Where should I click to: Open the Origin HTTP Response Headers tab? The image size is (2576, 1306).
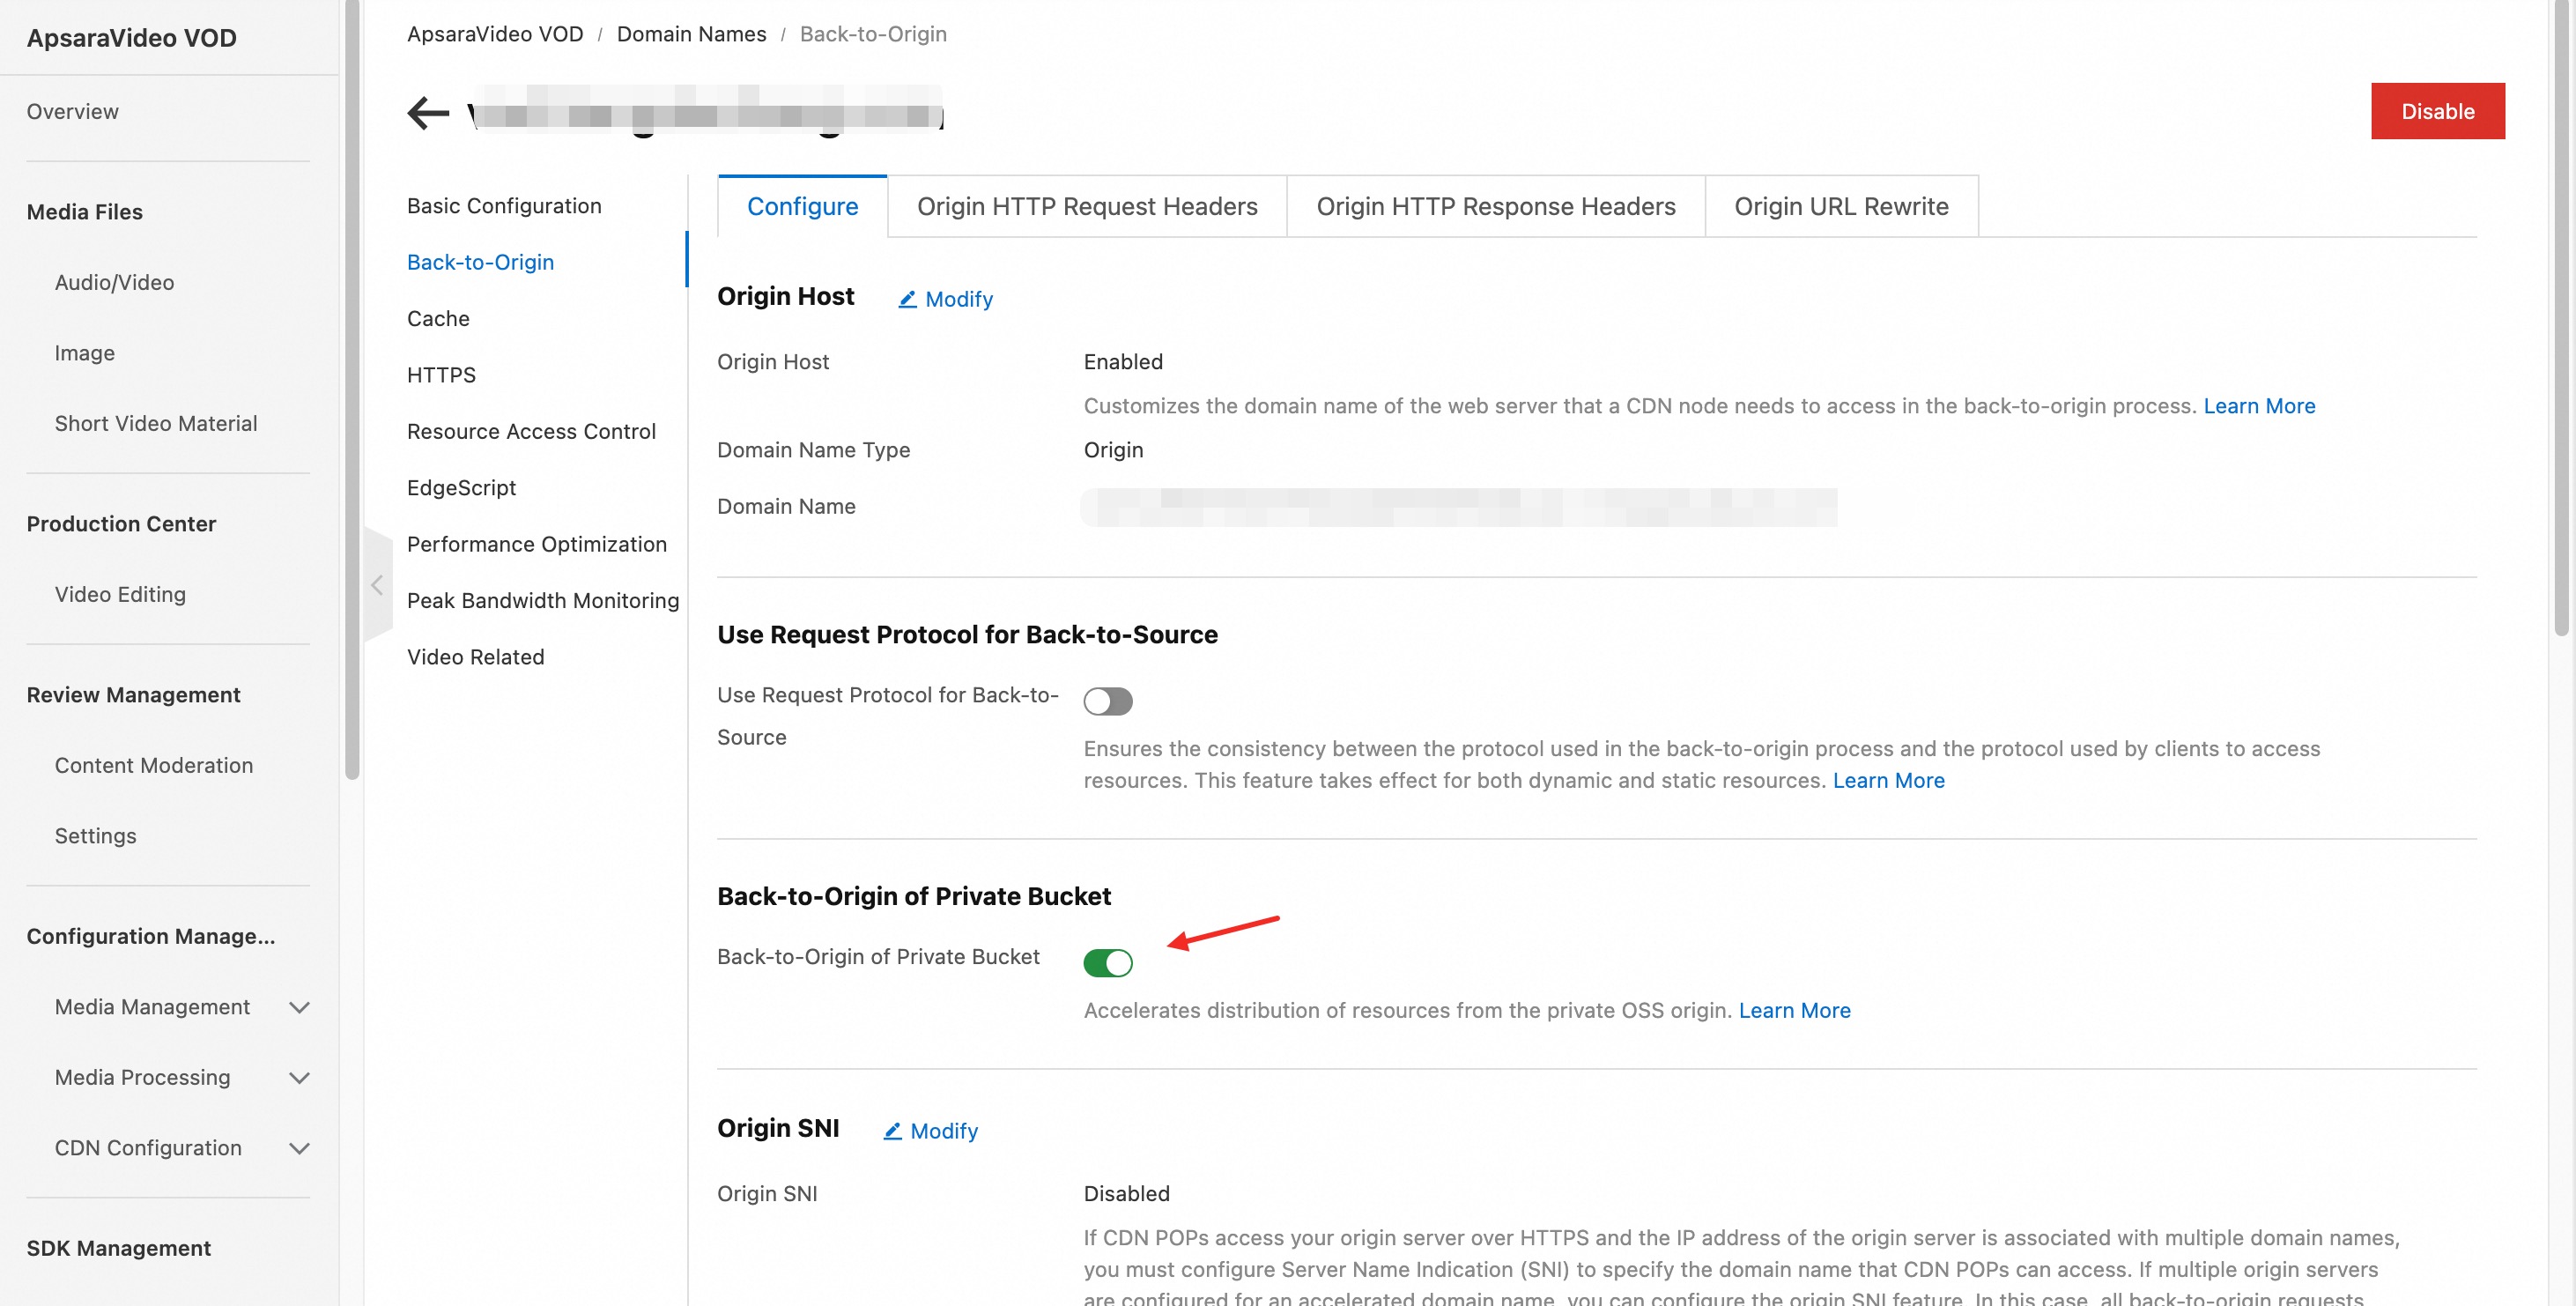(1495, 206)
